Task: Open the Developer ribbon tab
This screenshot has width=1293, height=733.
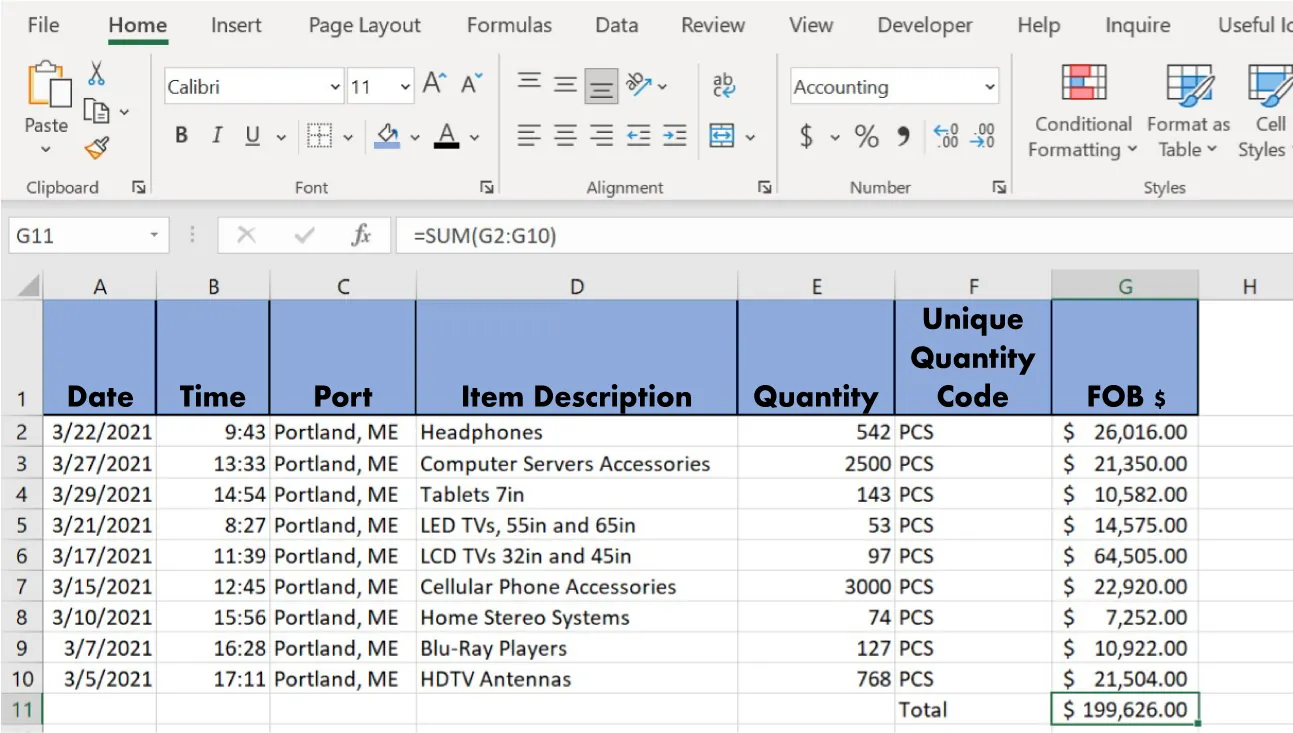Action: [x=925, y=25]
